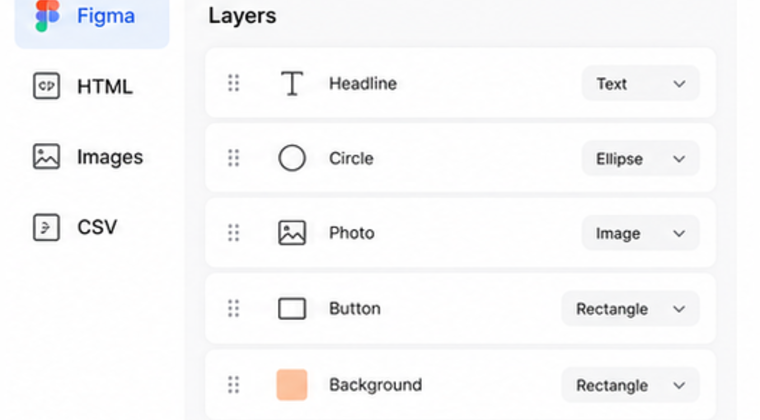Open the Rectangle type dropdown for Button

coord(630,309)
